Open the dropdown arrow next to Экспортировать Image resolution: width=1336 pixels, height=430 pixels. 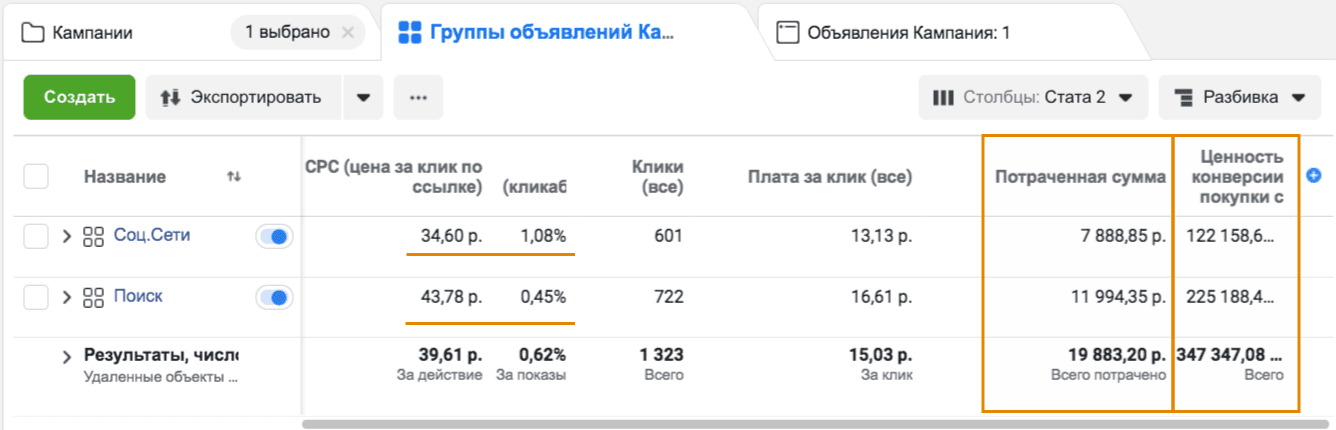[363, 98]
